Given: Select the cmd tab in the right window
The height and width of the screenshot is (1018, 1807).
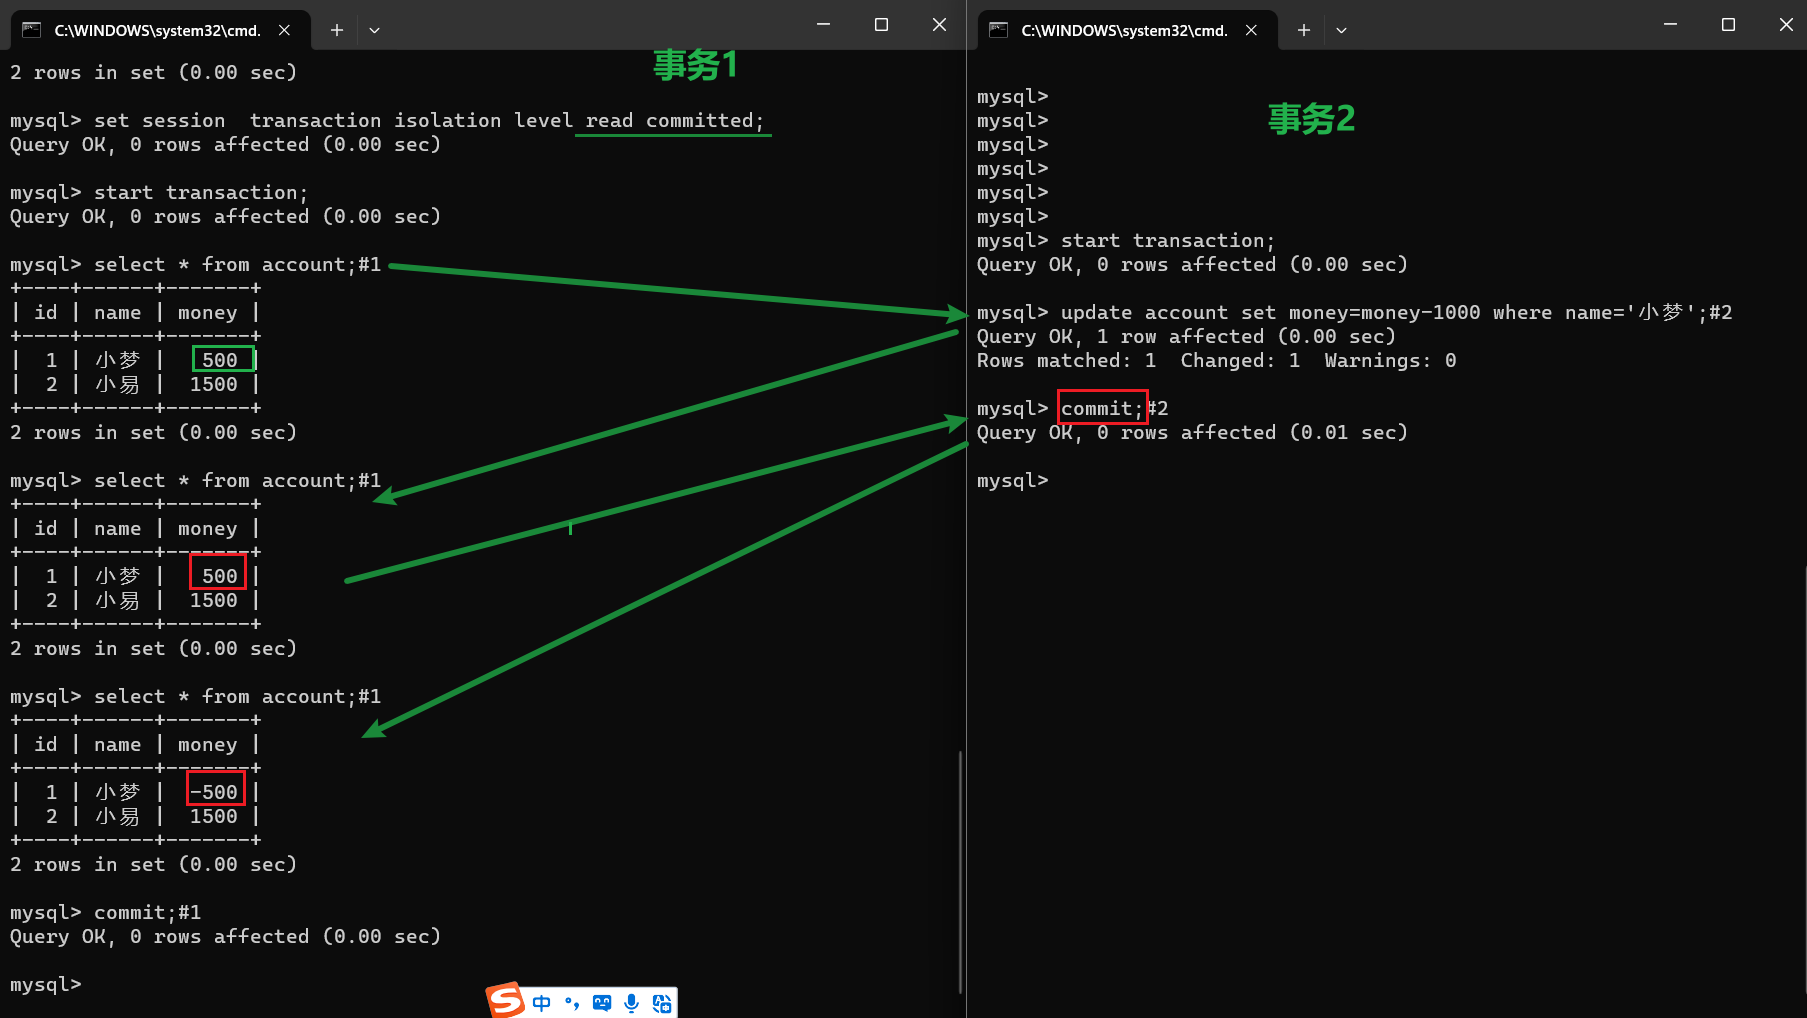Looking at the screenshot, I should coord(1127,30).
